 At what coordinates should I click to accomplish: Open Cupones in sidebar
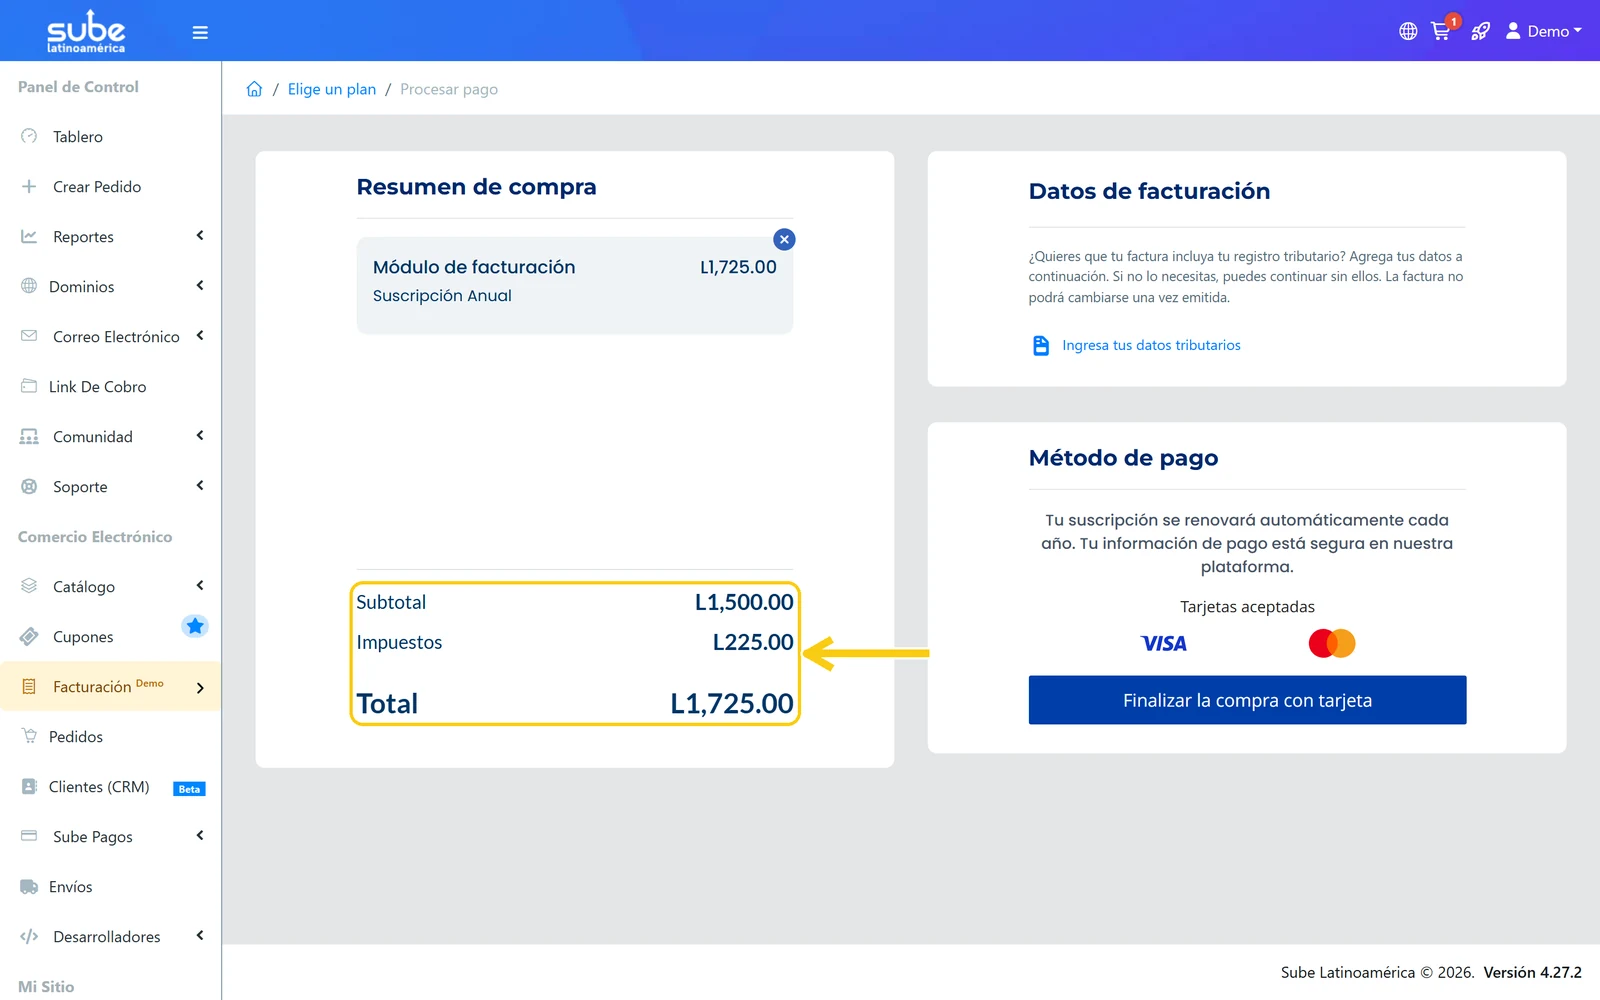click(83, 637)
